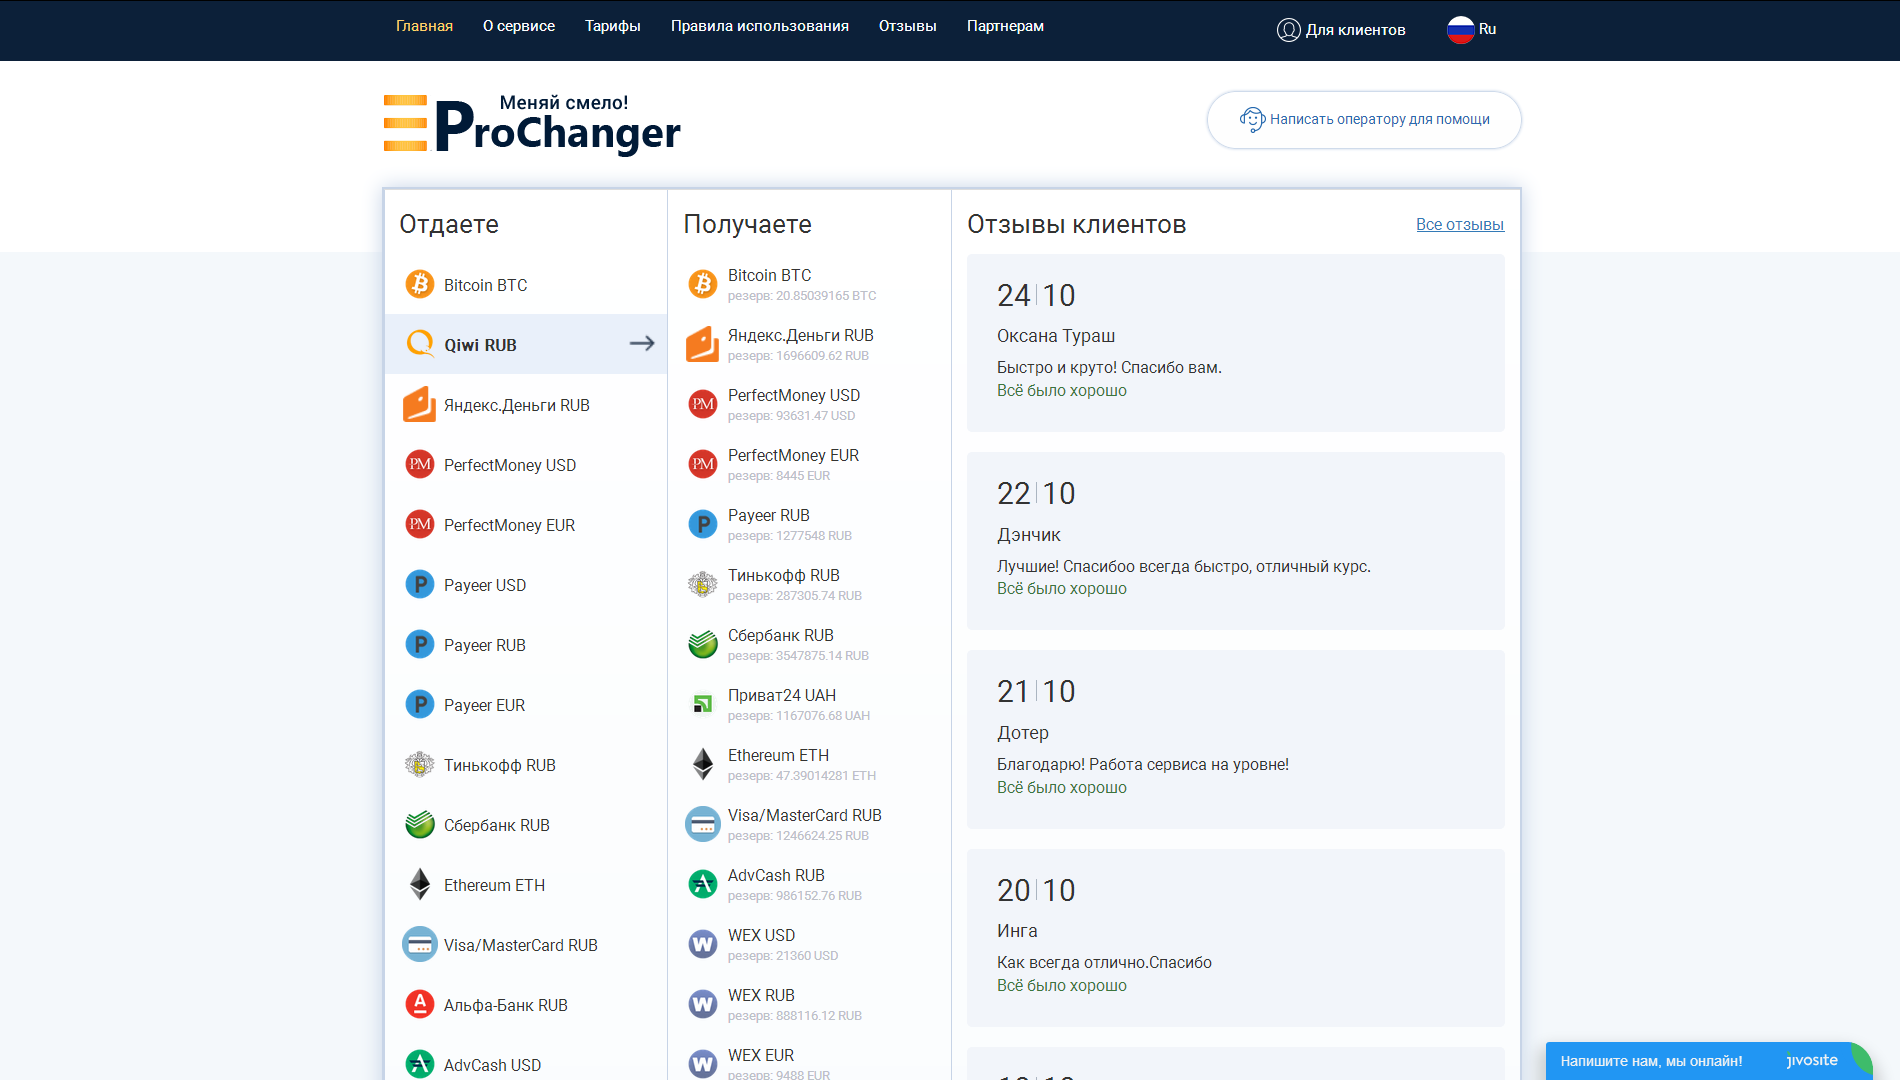
Task: Click the WEX RUB icon under Получаете
Action: click(x=703, y=1004)
